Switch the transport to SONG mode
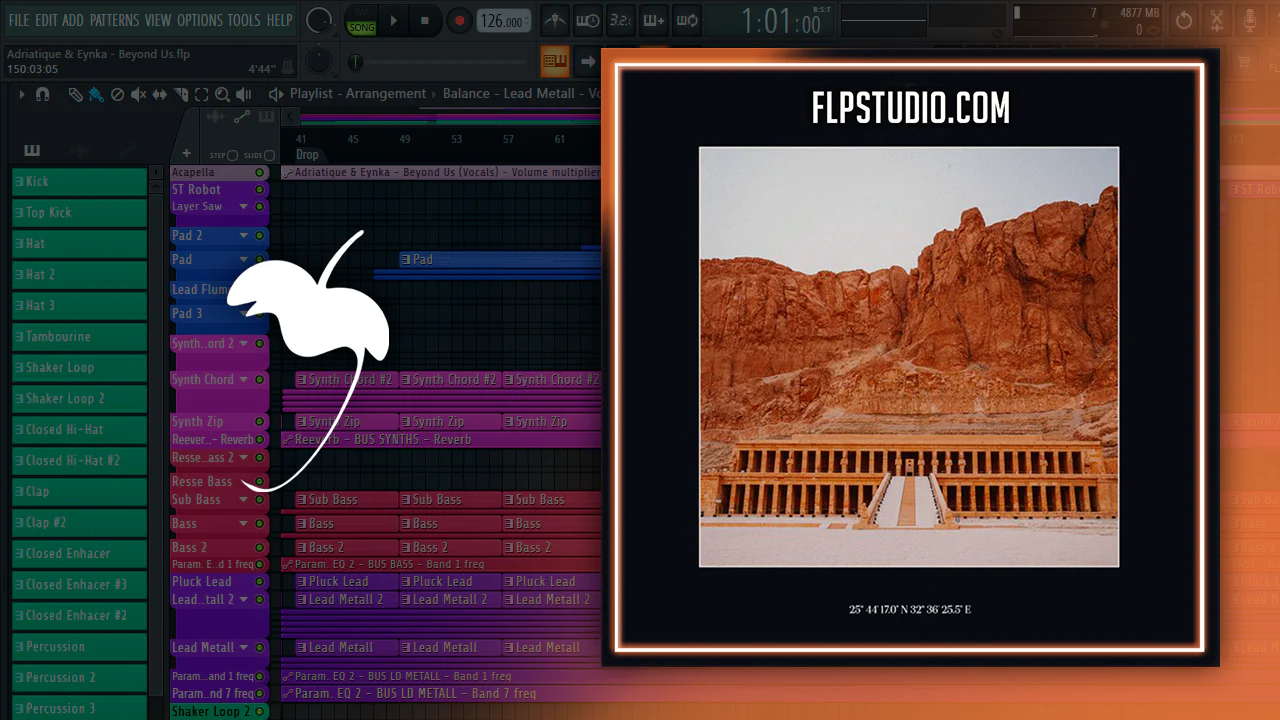The width and height of the screenshot is (1280, 720). click(x=361, y=27)
